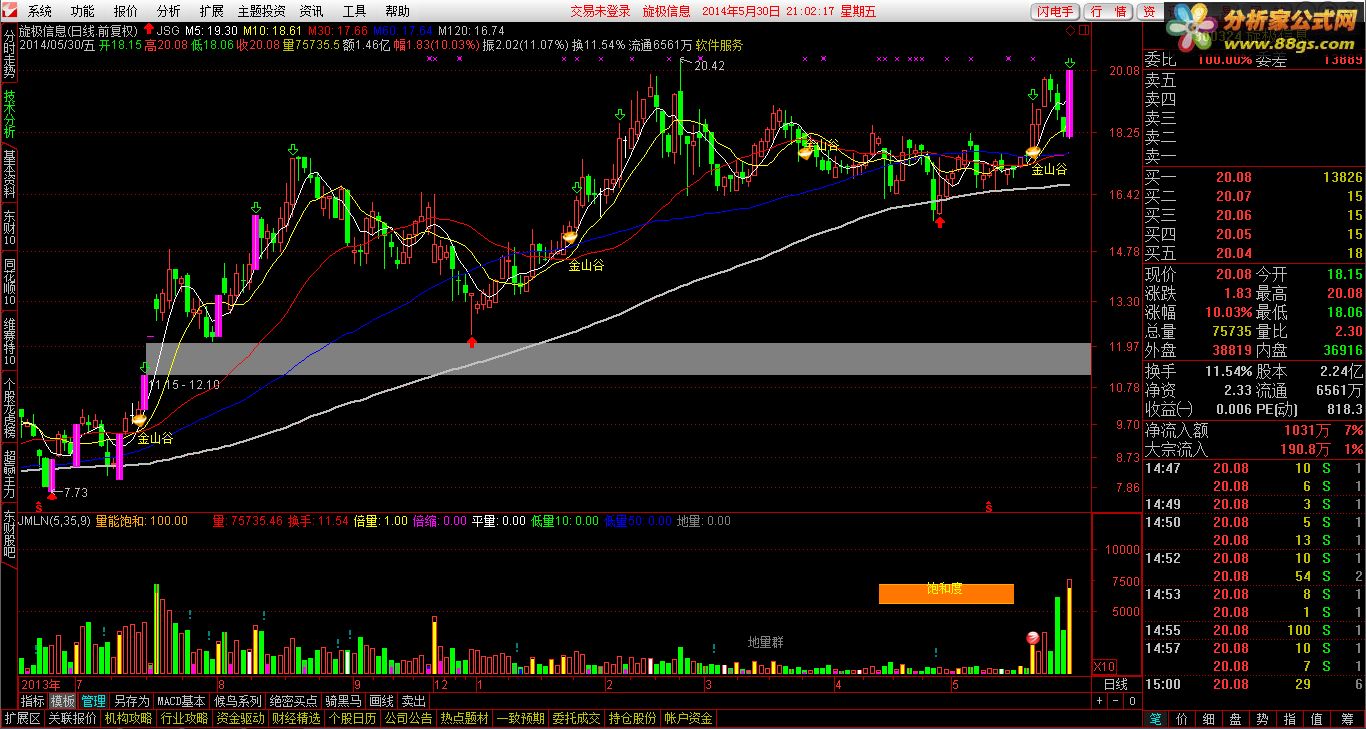The width and height of the screenshot is (1366, 729).
Task: Select the 笔 tab in the quote panel
Action: pyautogui.click(x=1156, y=718)
